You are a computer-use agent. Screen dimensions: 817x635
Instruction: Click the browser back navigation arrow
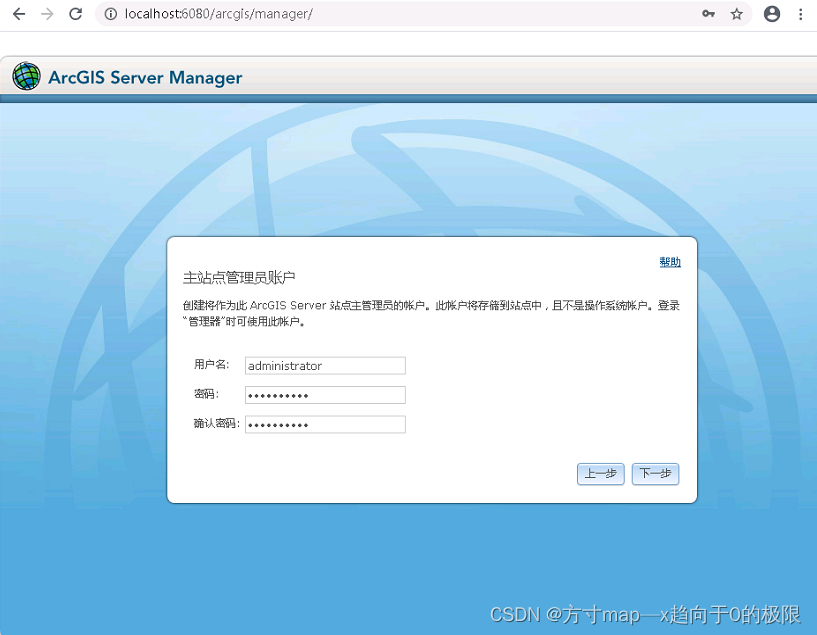tap(18, 14)
